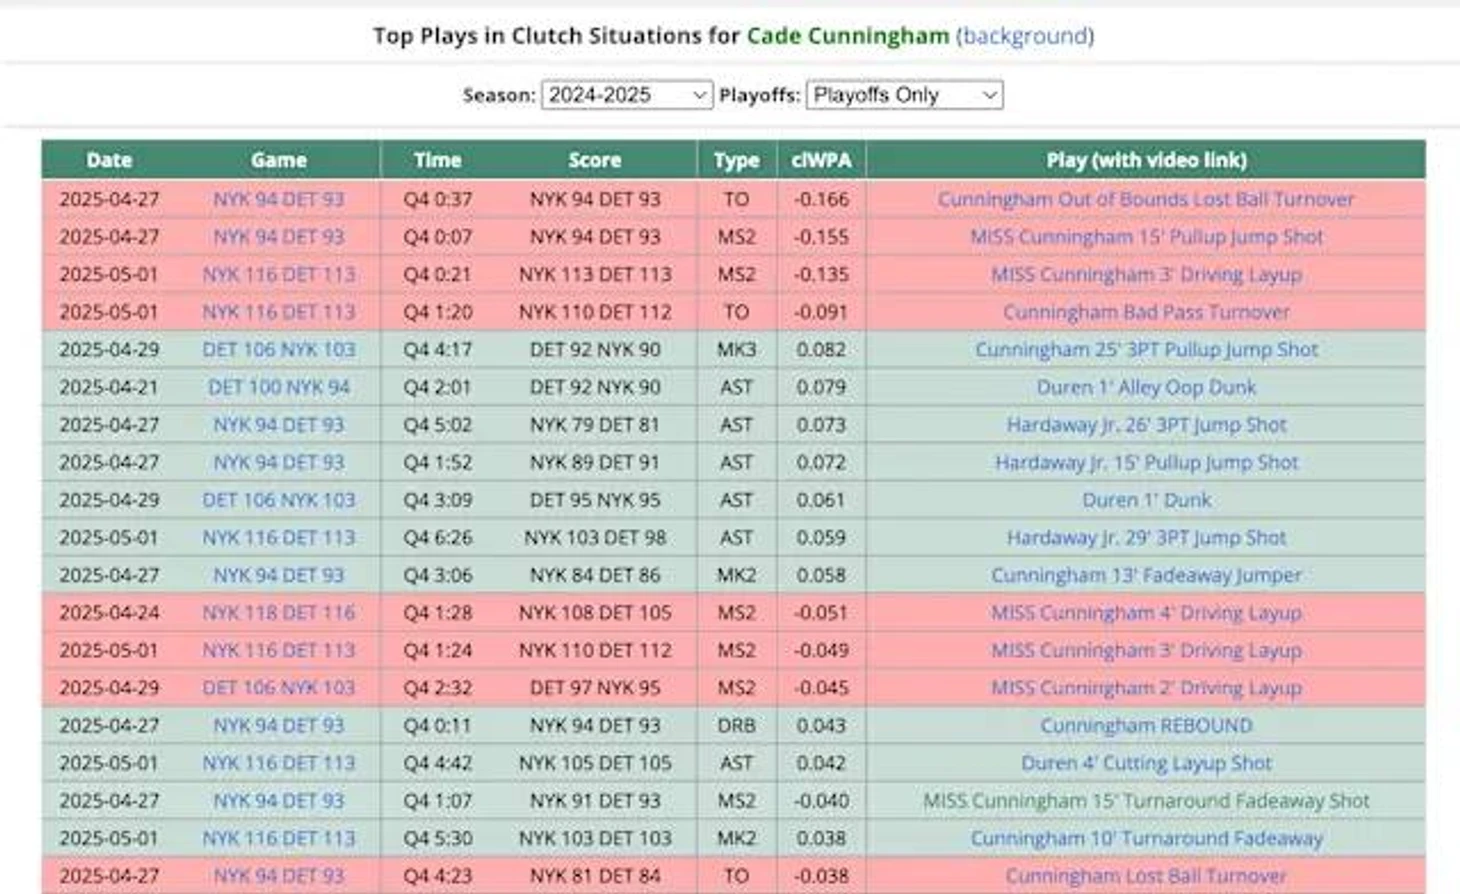The image size is (1460, 894).
Task: Select the clWPA value 0.082
Action: click(821, 349)
